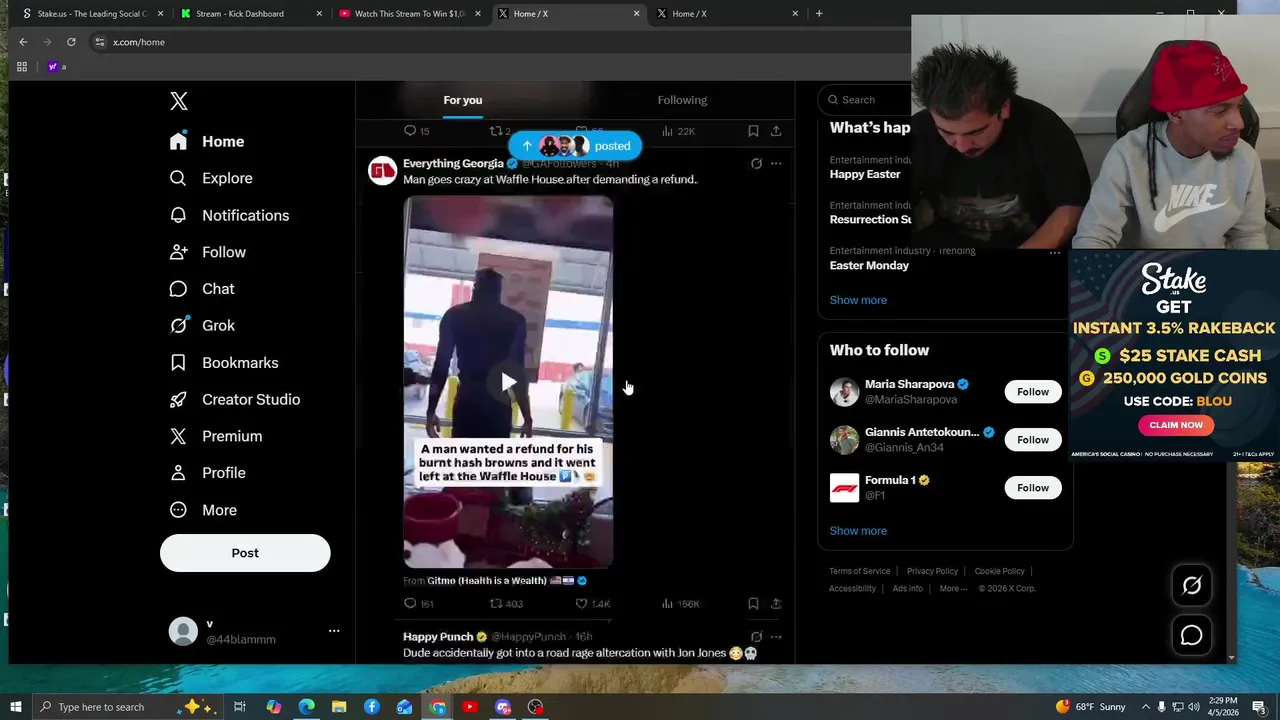
Task: Open the Windows Start menu
Action: tap(15, 707)
